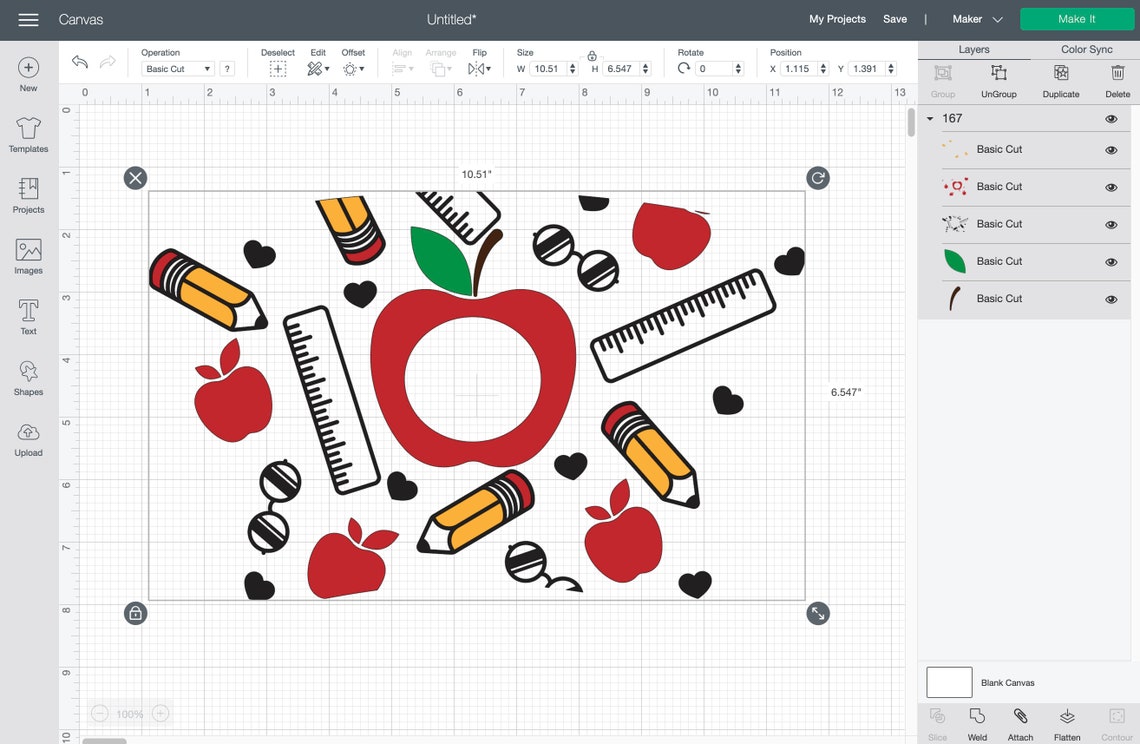Hide the green leaf Basic Cut layer

[1111, 262]
